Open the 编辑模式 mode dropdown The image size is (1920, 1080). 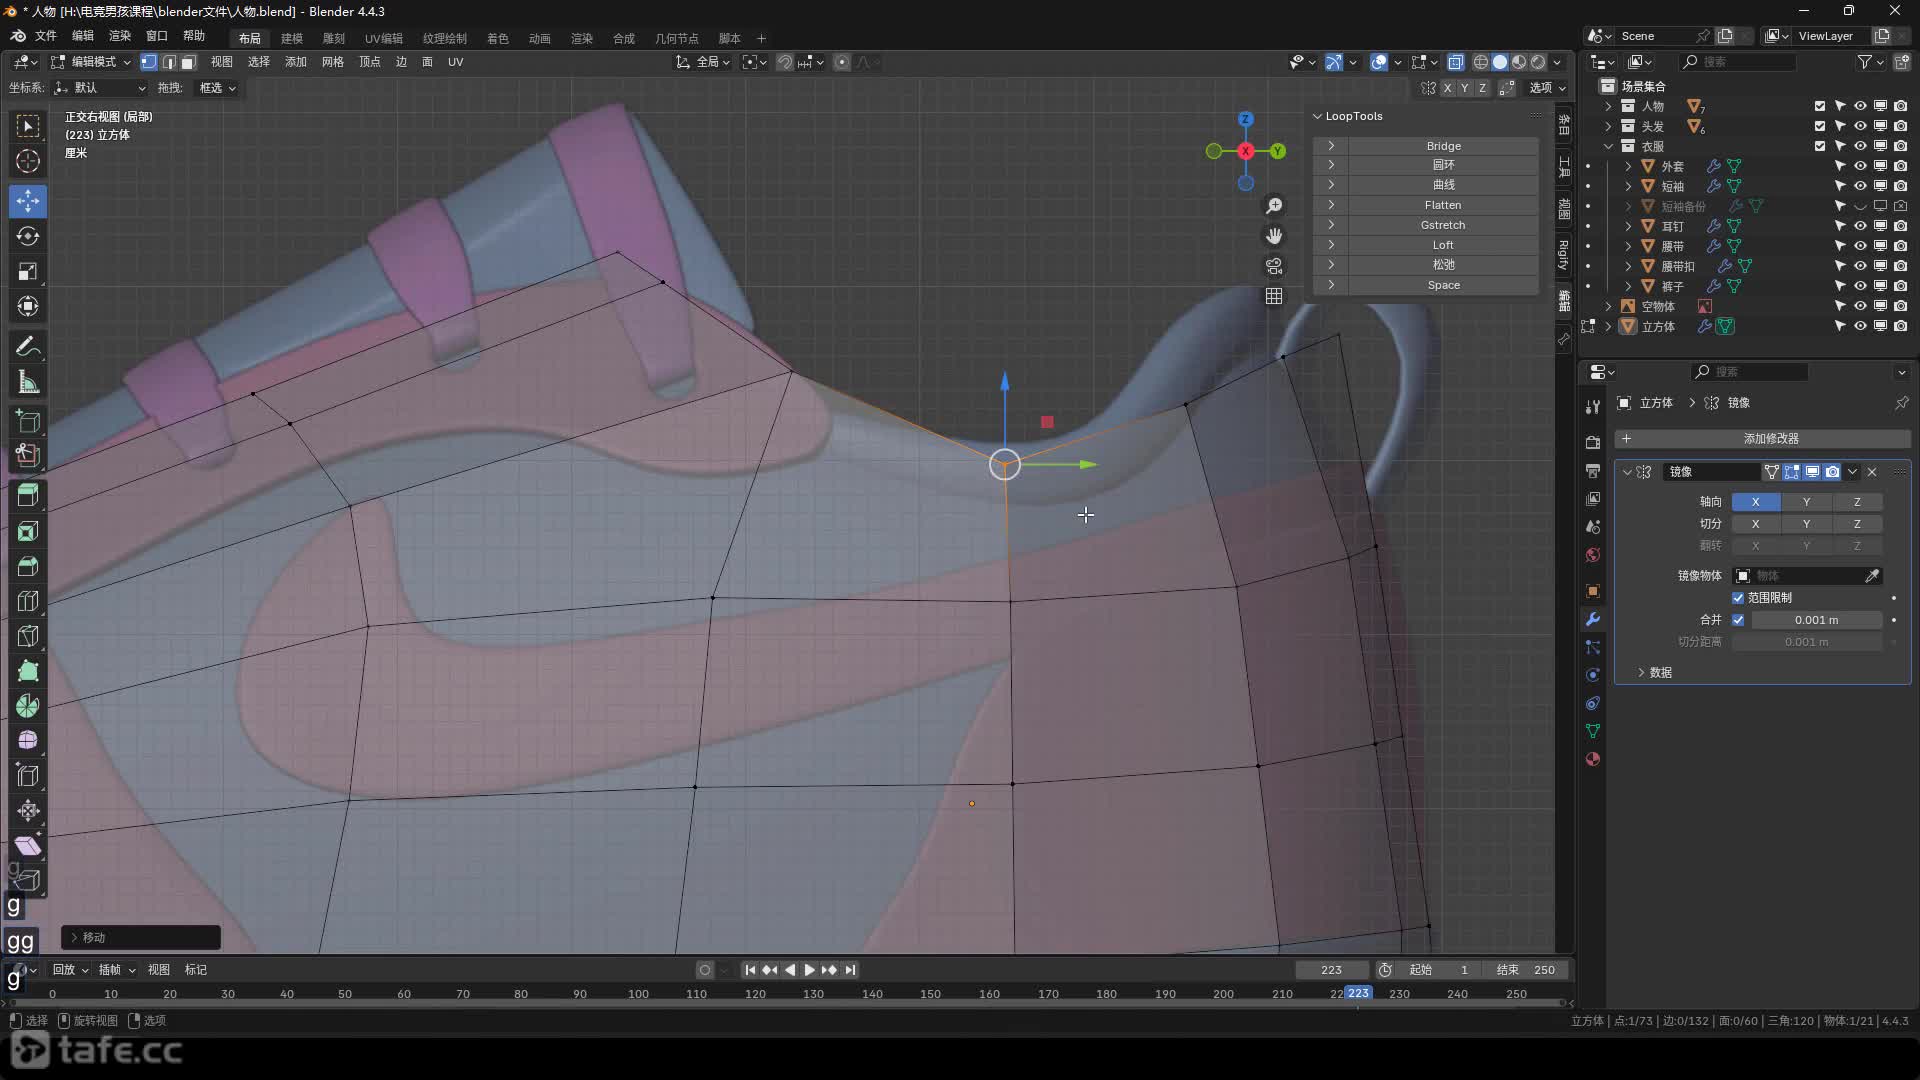(x=92, y=62)
